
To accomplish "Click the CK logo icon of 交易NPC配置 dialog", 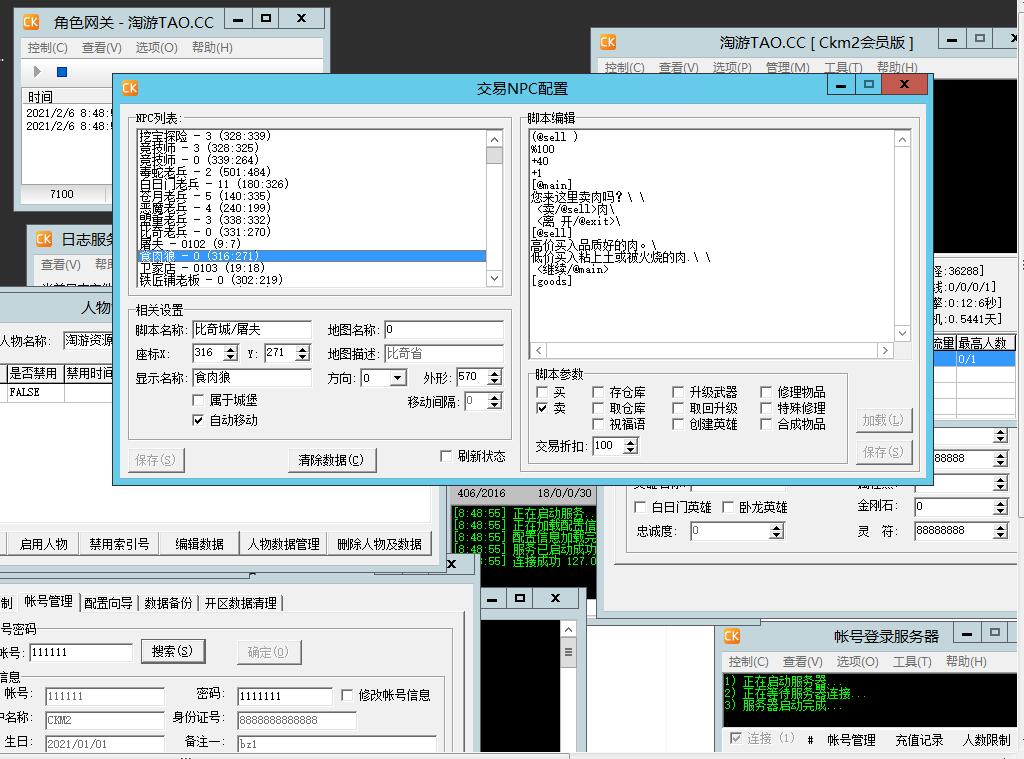I will pos(130,88).
